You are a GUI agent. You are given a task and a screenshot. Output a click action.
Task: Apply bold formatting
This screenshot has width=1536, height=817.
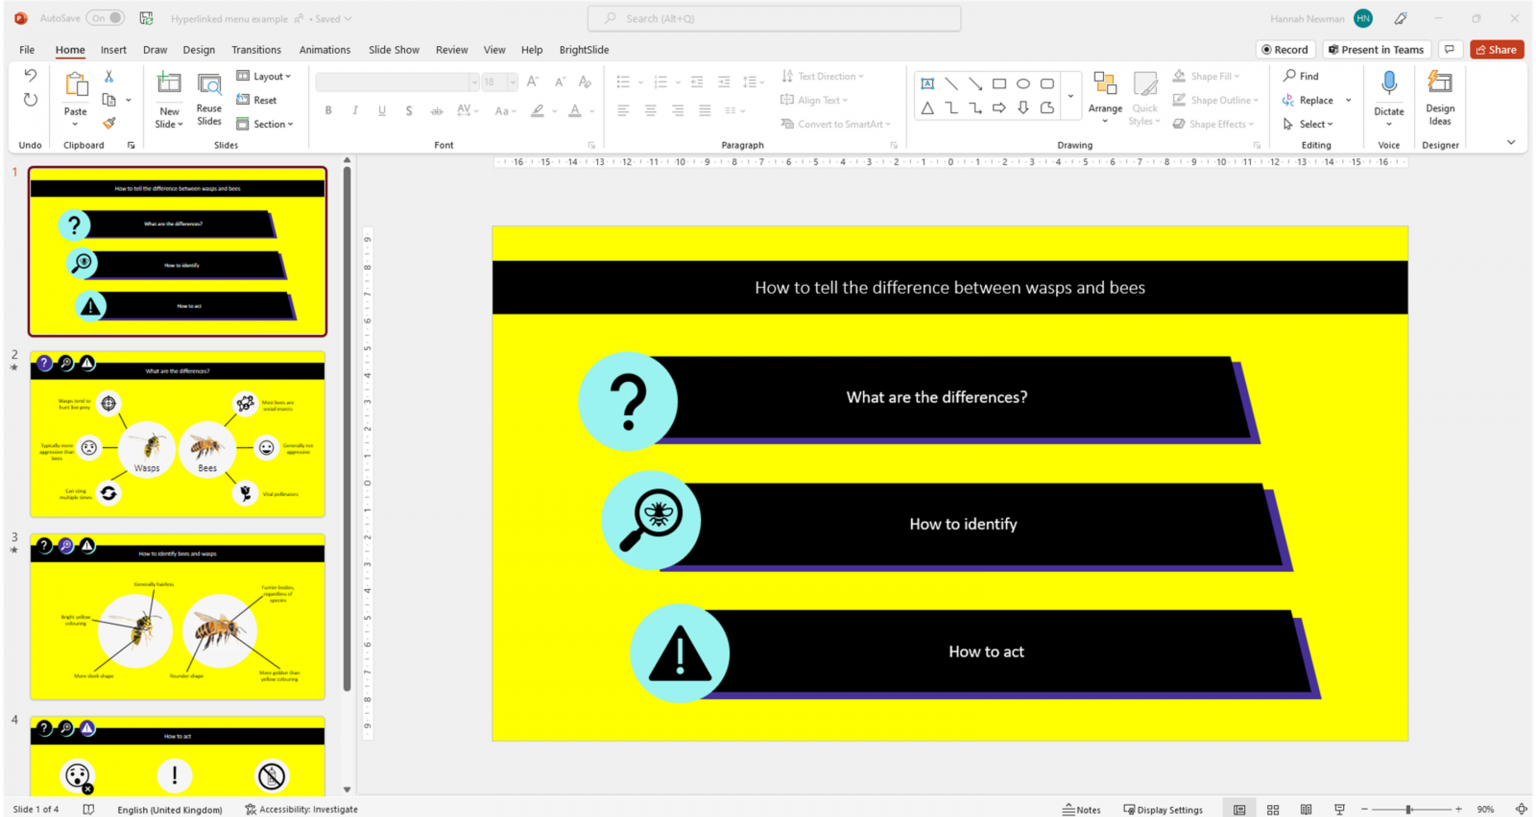click(x=328, y=110)
